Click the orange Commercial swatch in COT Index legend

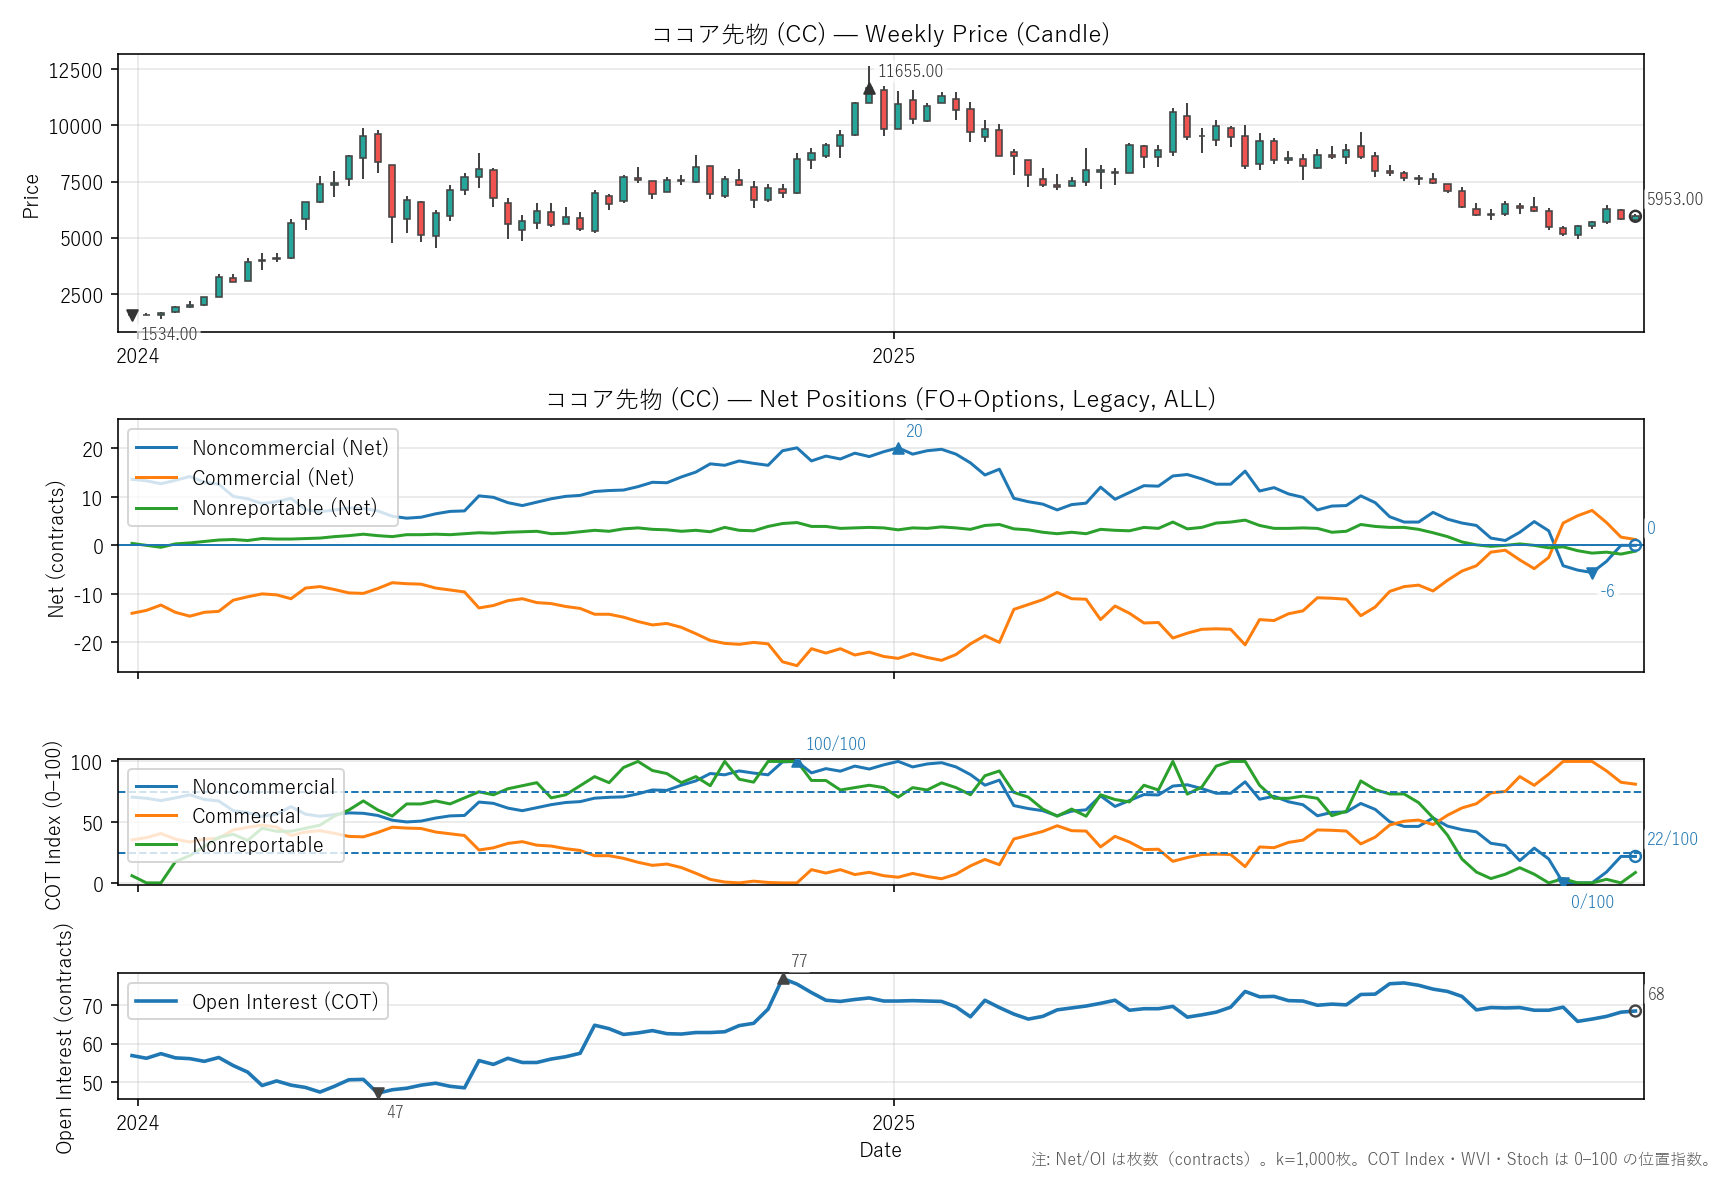coord(156,816)
